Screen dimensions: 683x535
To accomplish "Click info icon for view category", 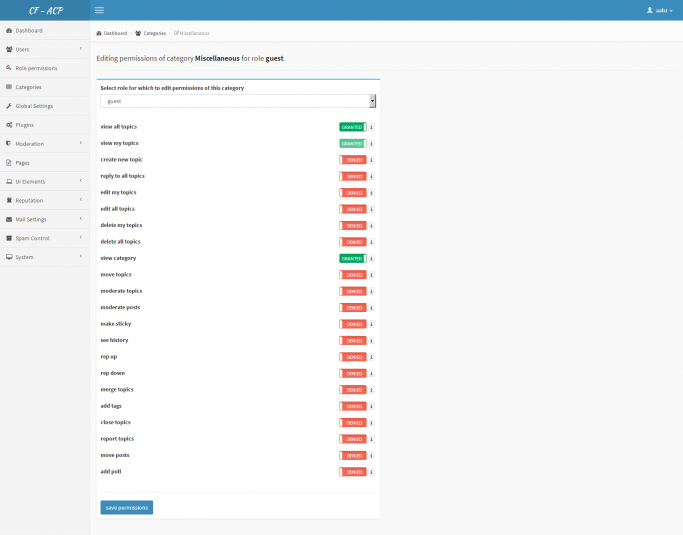I will pos(372,258).
